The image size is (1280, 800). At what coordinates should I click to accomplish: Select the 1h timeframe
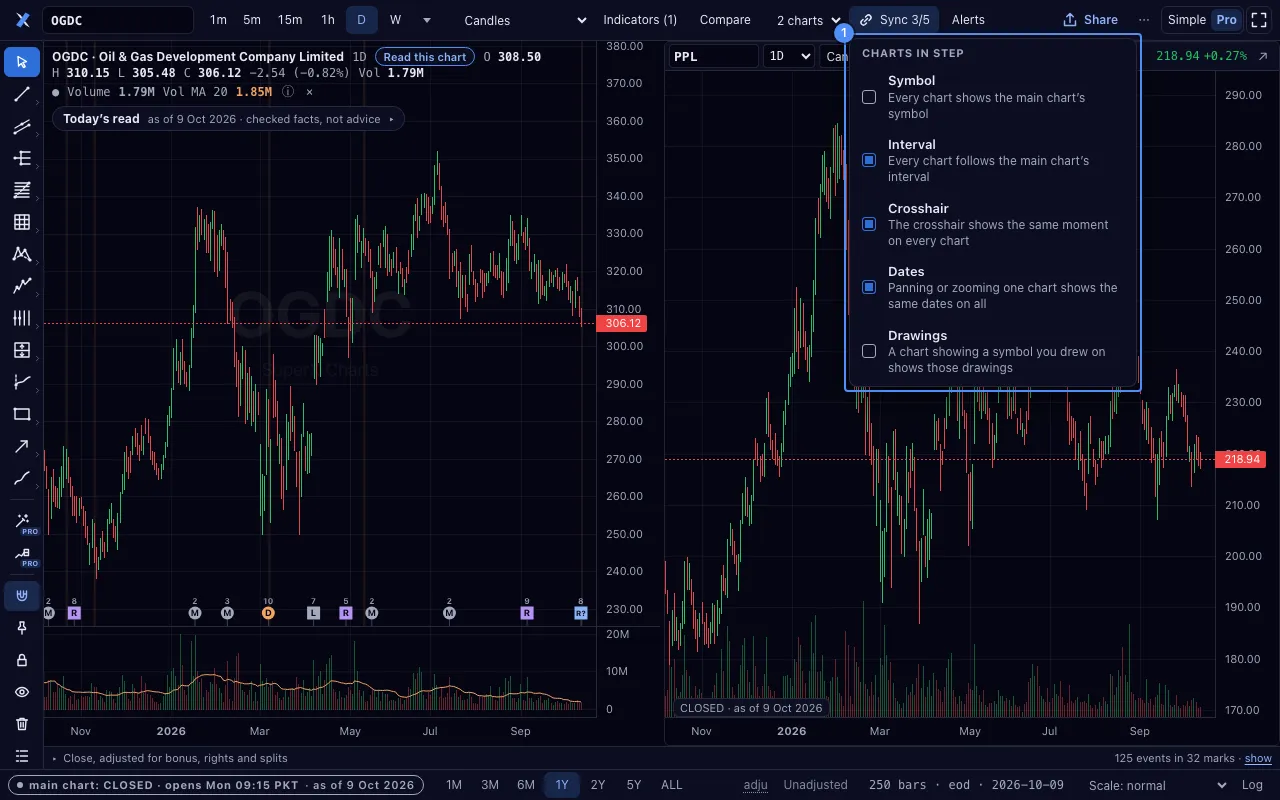[328, 20]
